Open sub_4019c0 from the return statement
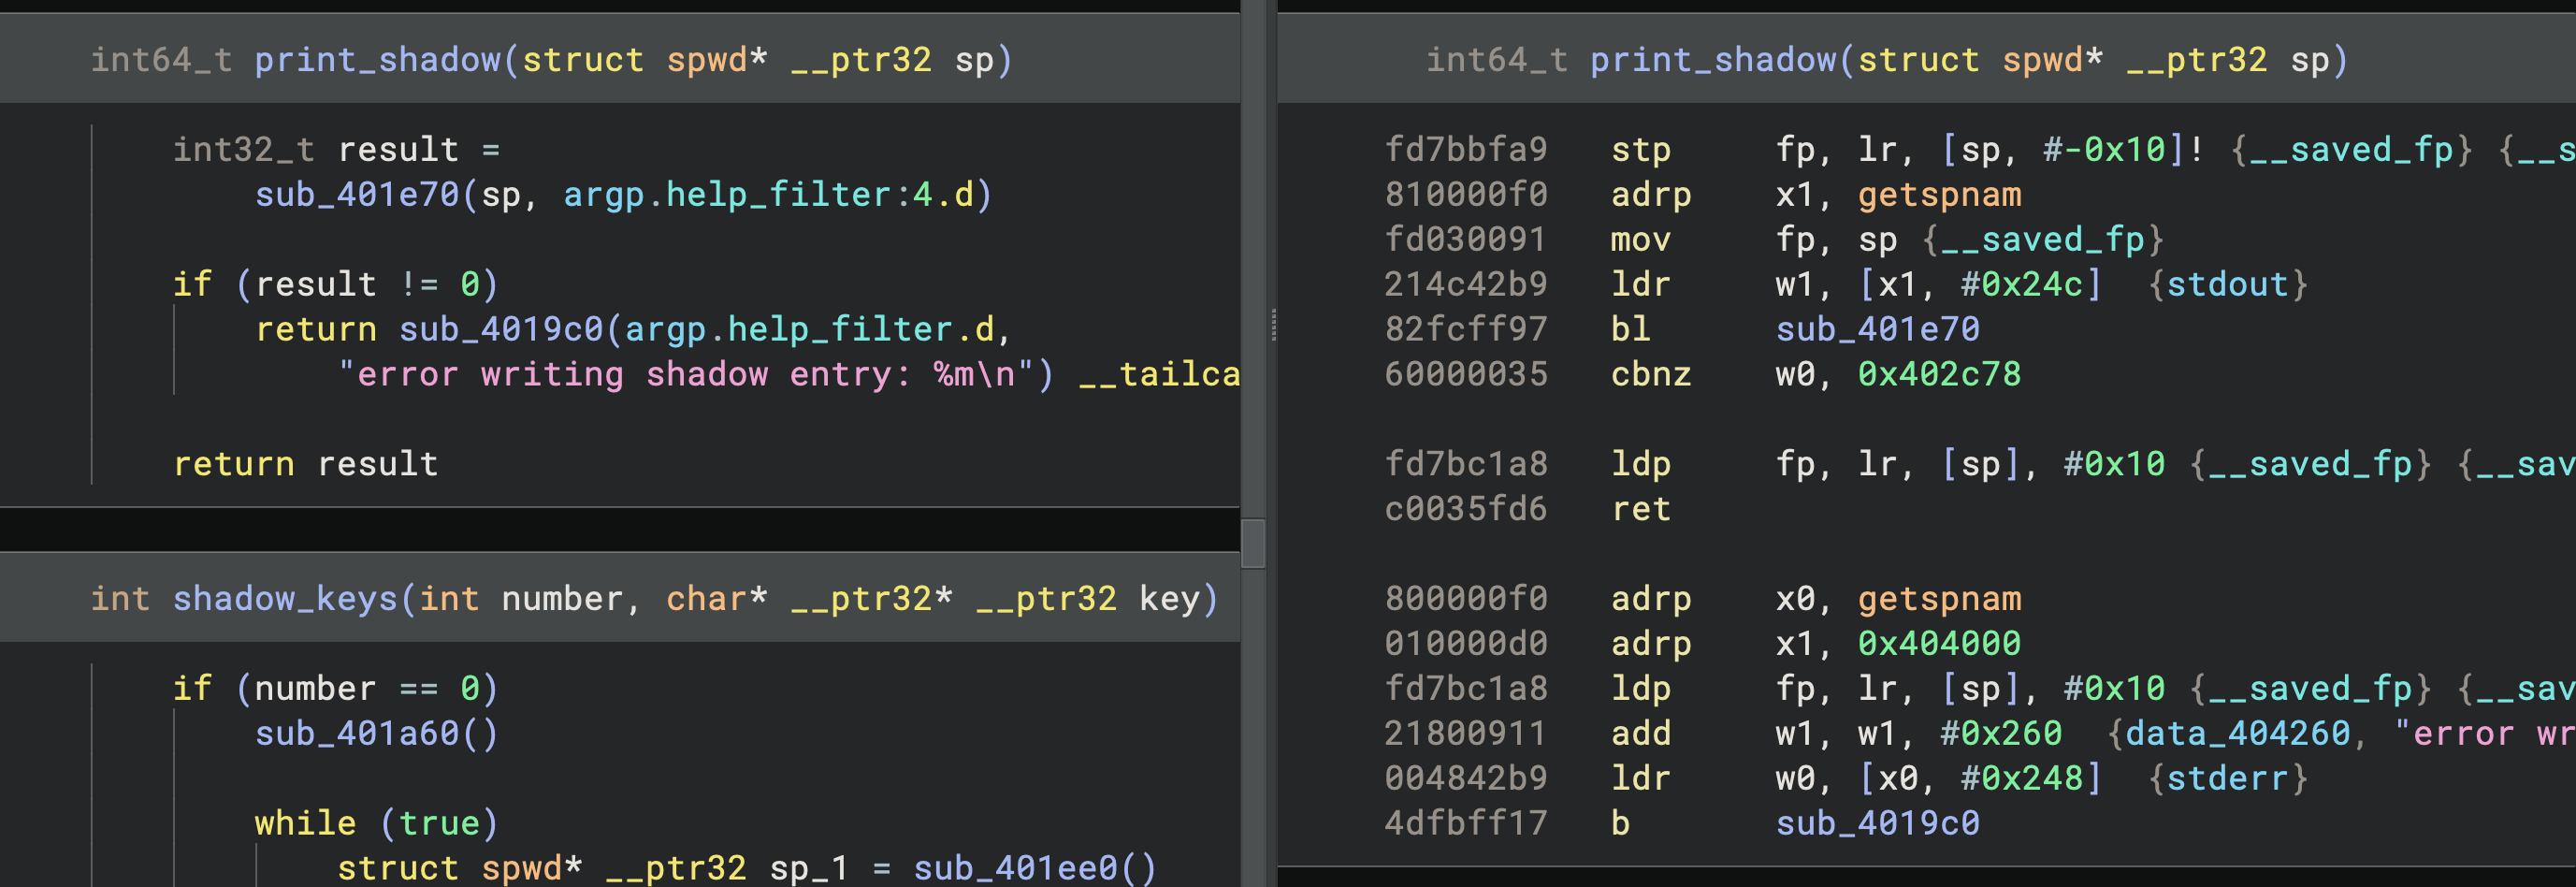This screenshot has width=2576, height=887. (500, 329)
